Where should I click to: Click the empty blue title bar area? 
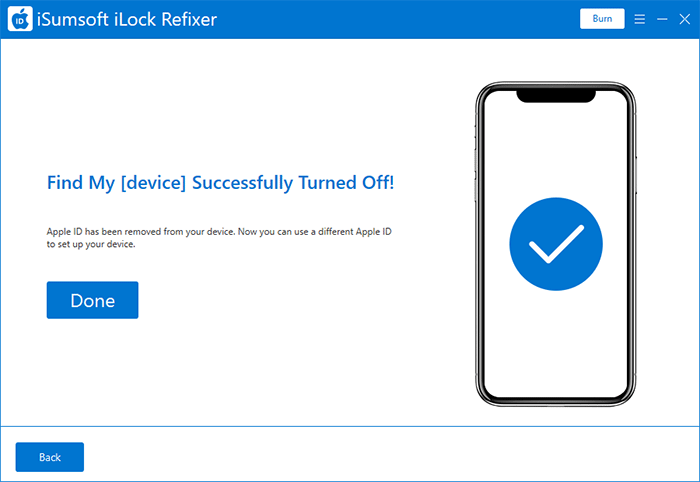[397, 19]
